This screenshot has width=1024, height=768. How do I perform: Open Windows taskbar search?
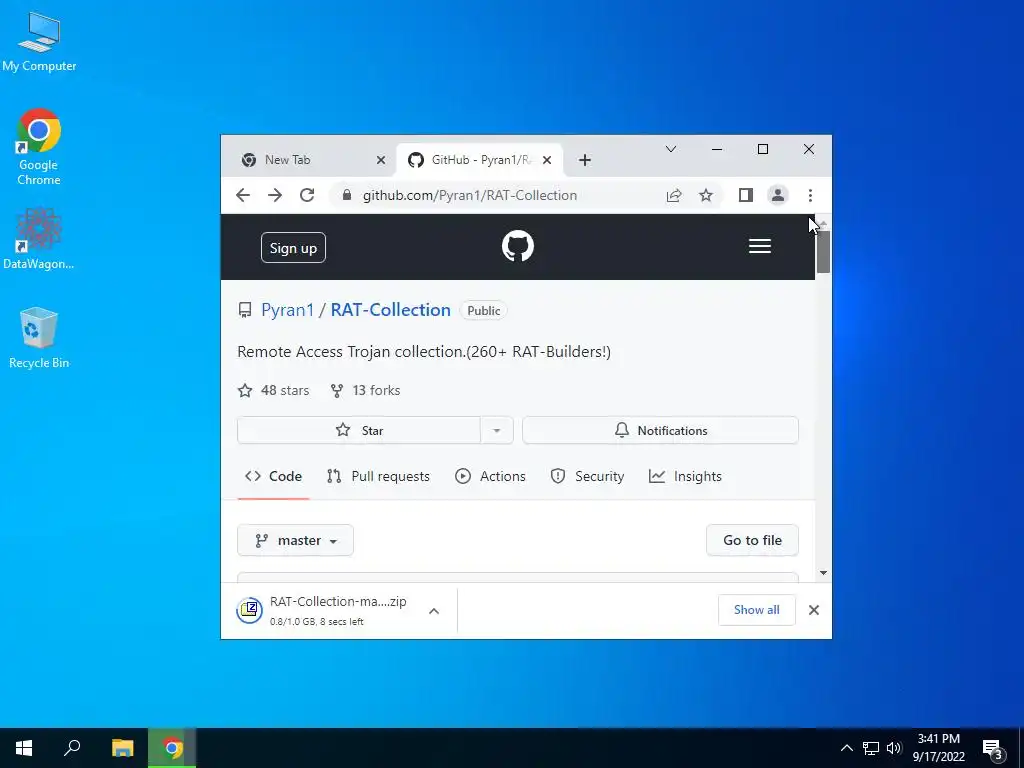(72, 748)
